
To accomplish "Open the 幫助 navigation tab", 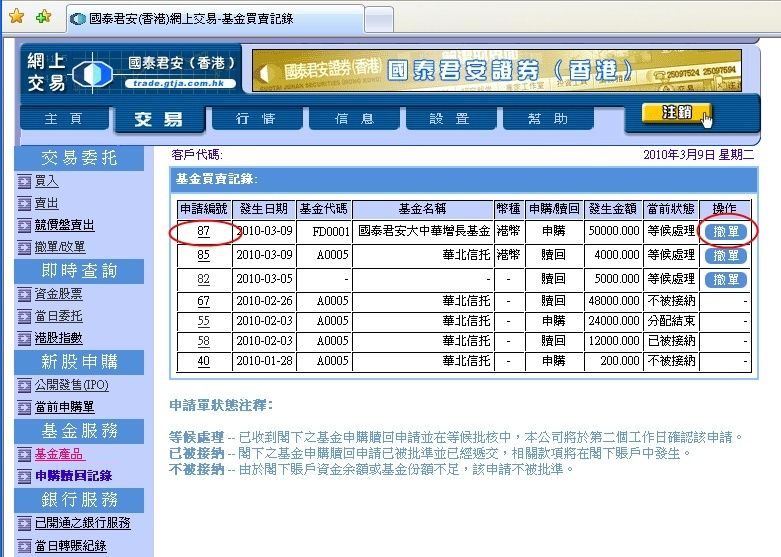I will pyautogui.click(x=548, y=119).
